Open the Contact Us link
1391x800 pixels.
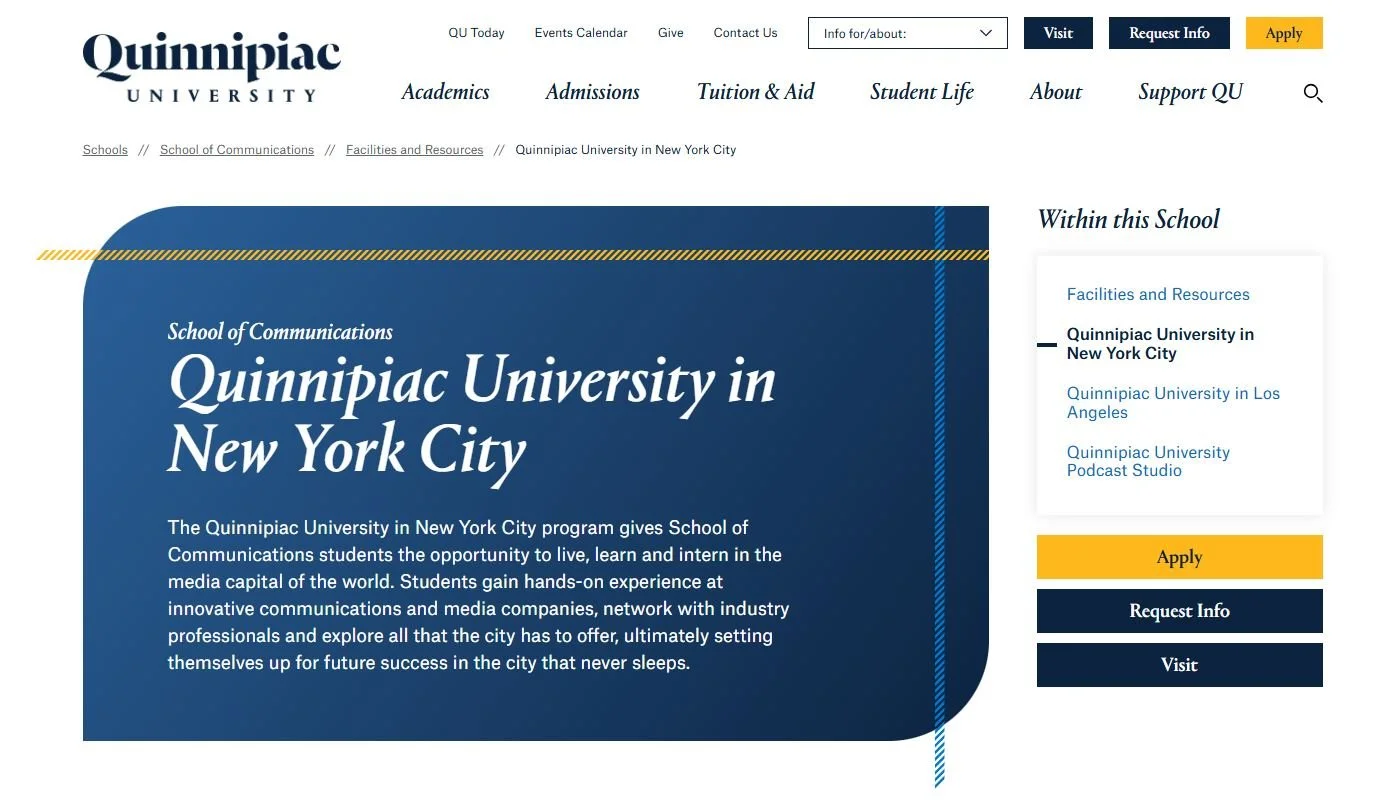click(x=745, y=33)
